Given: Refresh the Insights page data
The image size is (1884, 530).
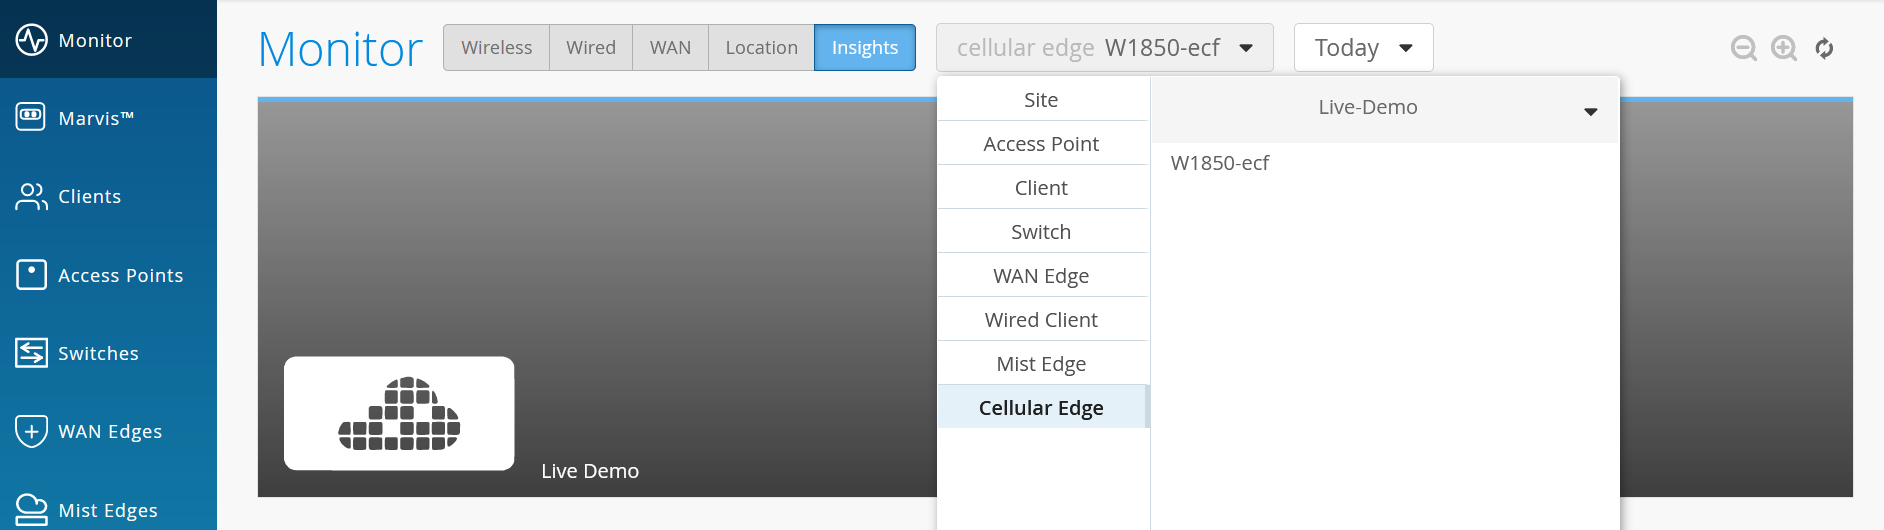Looking at the screenshot, I should pyautogui.click(x=1824, y=48).
